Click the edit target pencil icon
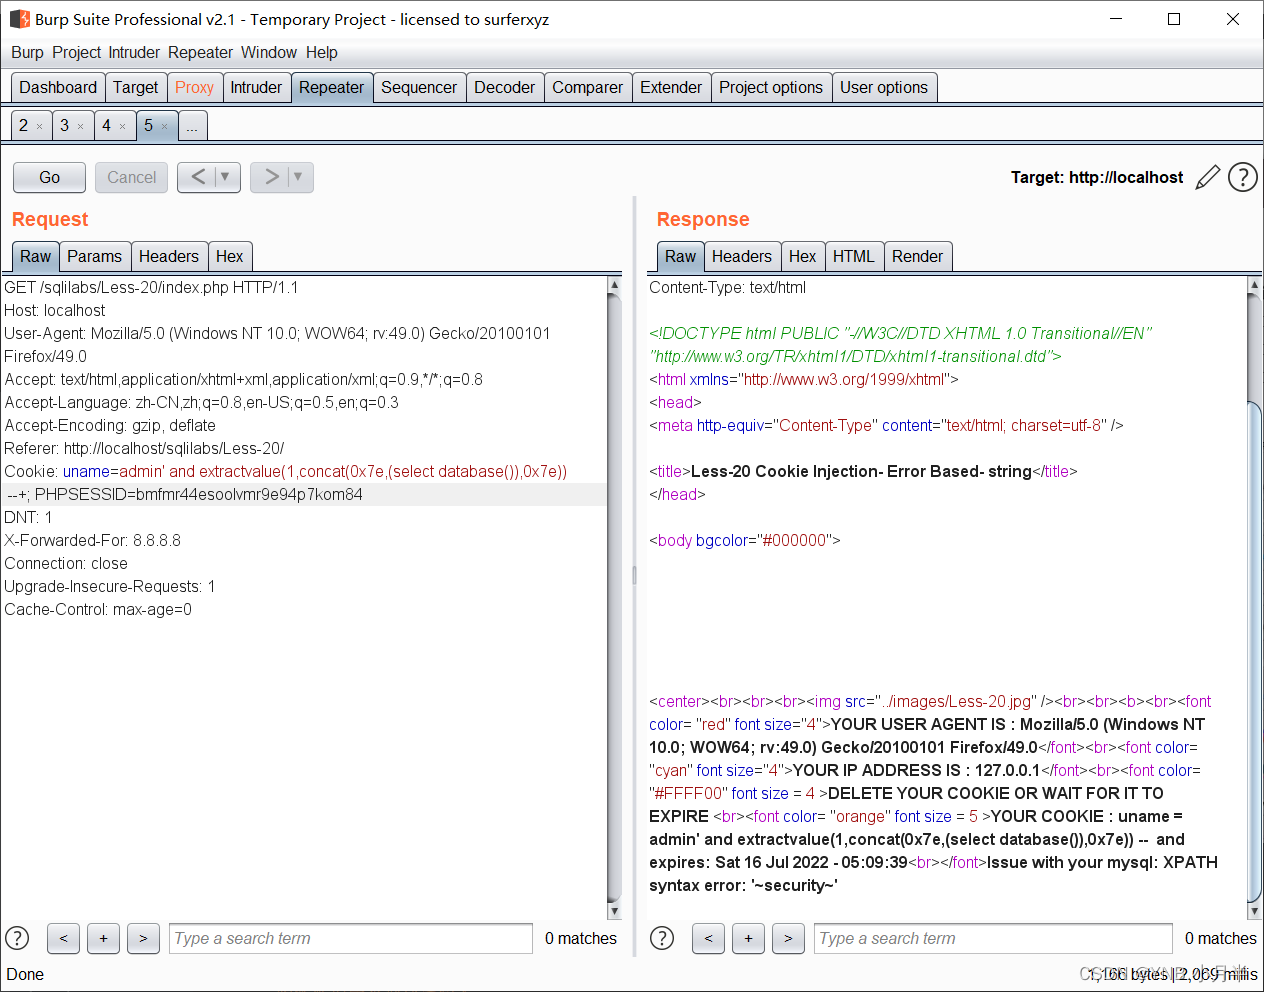 point(1208,177)
